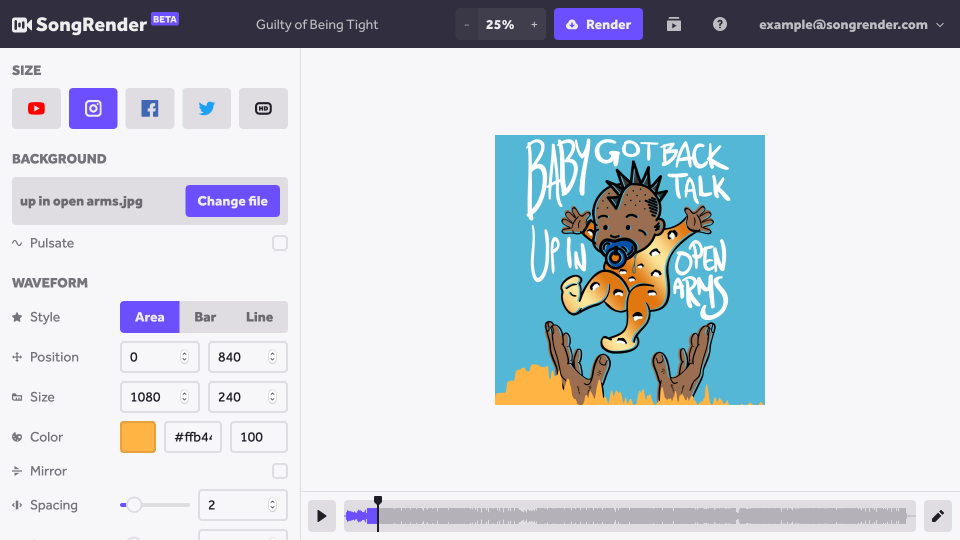Click the Size height stepper arrows
960x540 pixels.
(272, 397)
